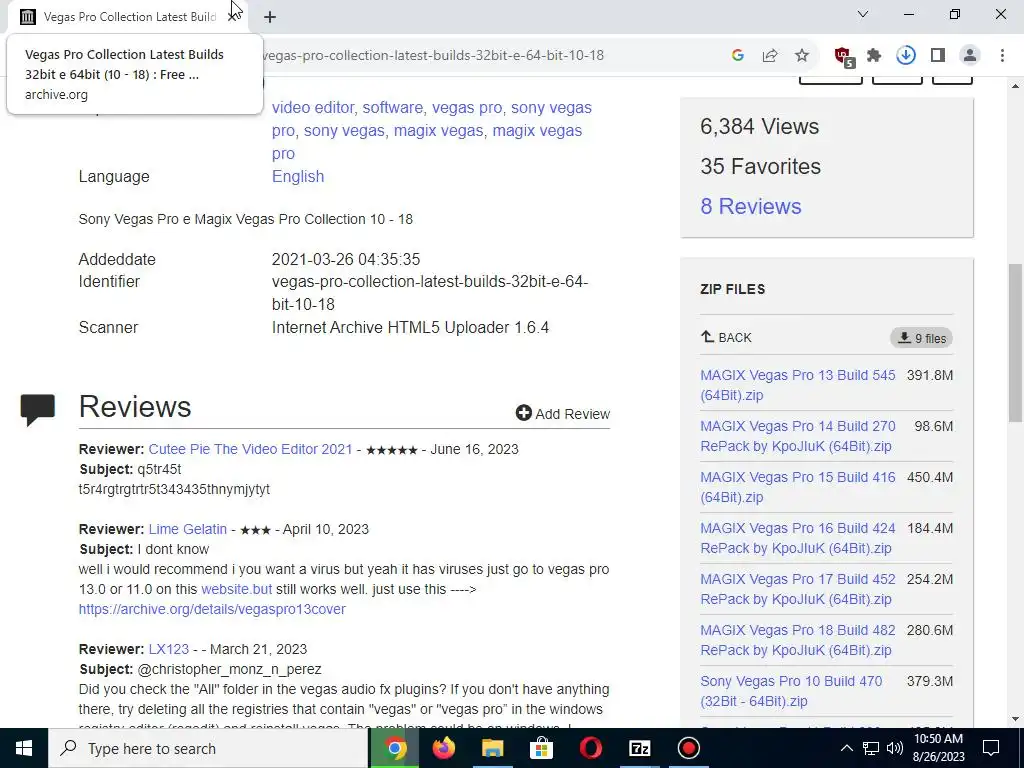Click the BACK link in ZIP FILES
This screenshot has width=1024, height=768.
click(726, 338)
